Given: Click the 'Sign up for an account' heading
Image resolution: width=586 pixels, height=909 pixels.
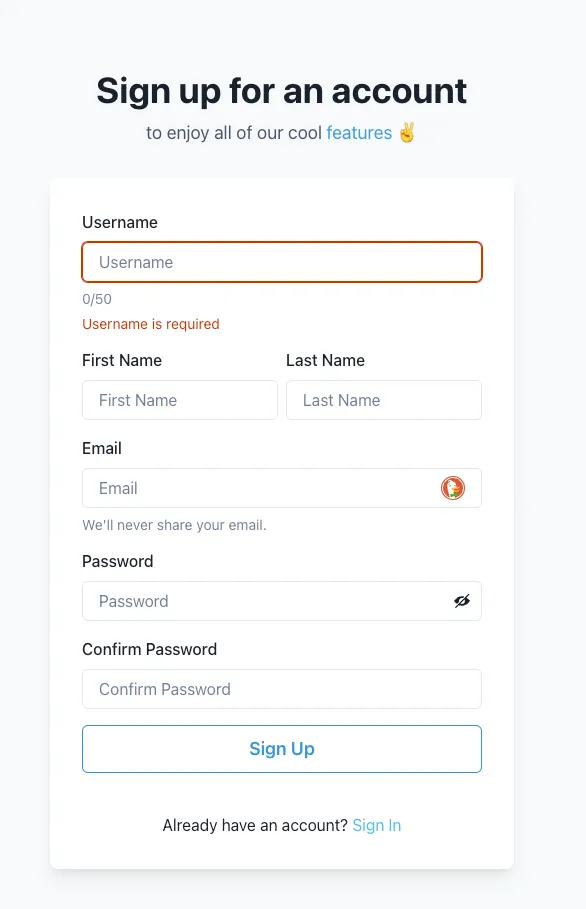Looking at the screenshot, I should (282, 91).
